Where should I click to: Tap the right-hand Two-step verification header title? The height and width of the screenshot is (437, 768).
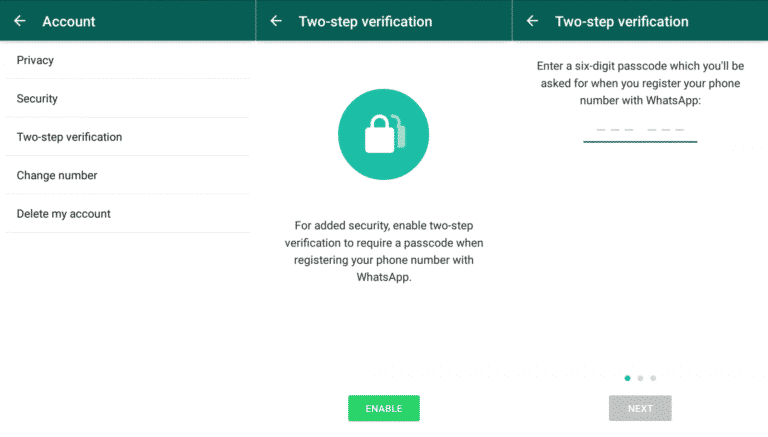[622, 22]
